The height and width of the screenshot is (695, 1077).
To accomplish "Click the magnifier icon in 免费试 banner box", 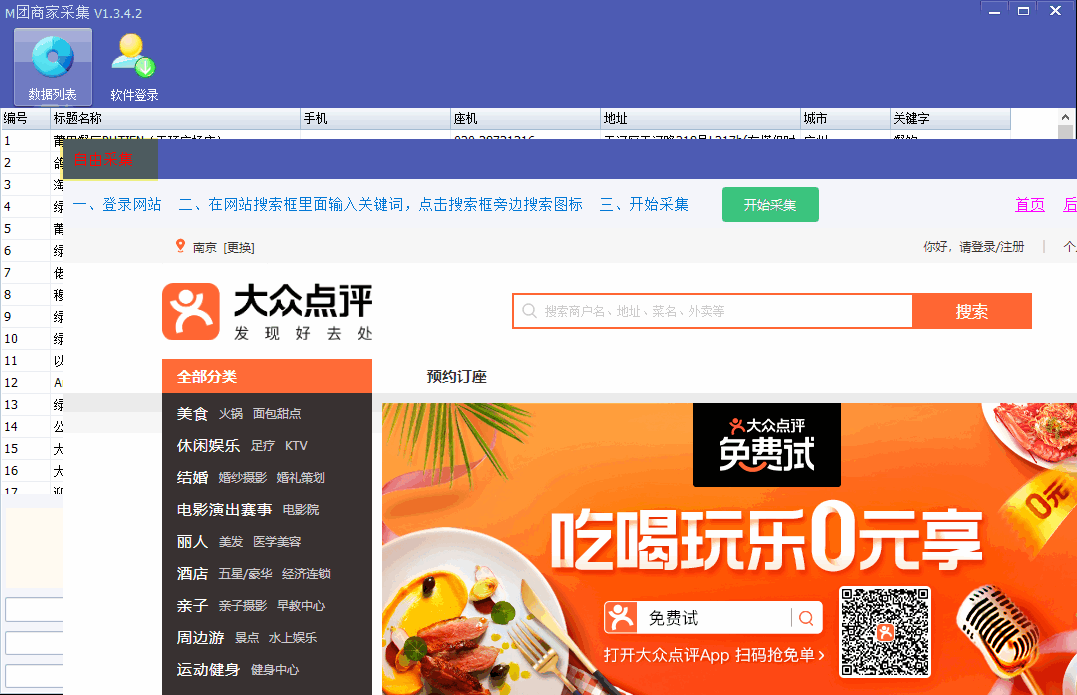I will (806, 618).
